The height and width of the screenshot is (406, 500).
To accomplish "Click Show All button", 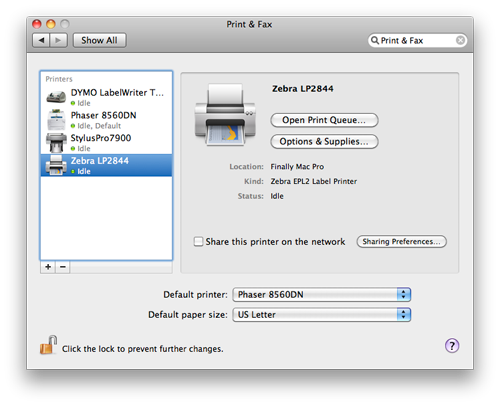I will click(99, 40).
